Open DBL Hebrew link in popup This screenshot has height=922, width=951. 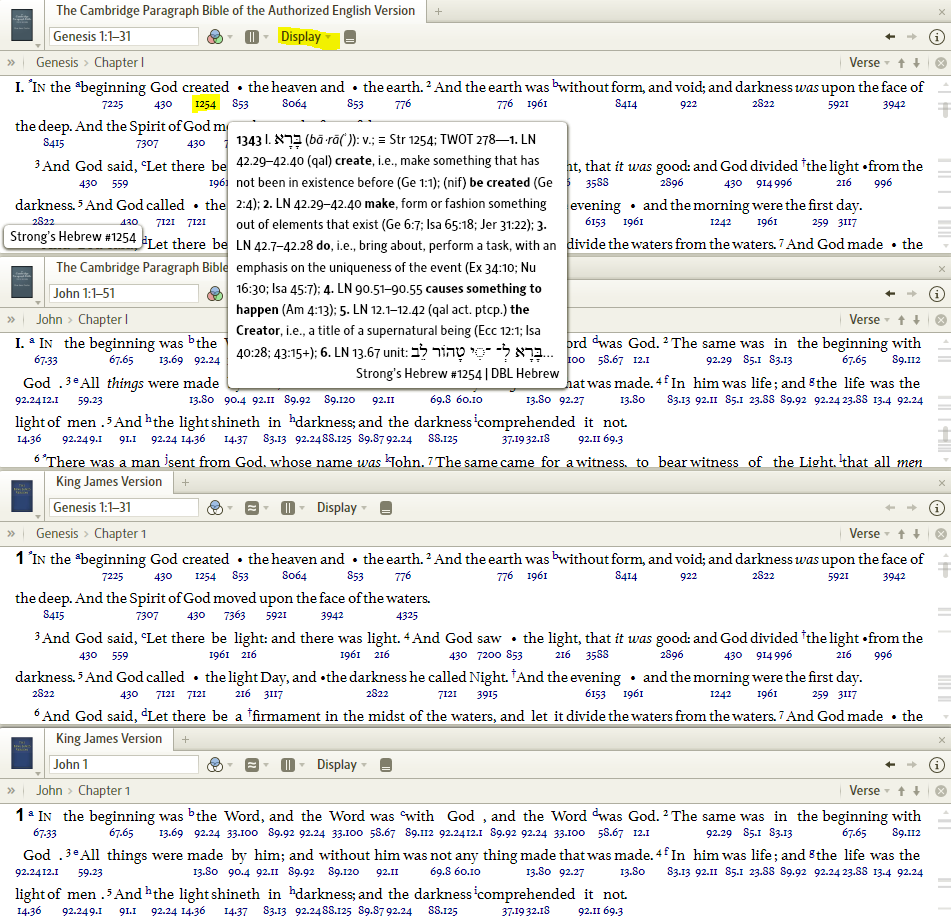click(525, 374)
